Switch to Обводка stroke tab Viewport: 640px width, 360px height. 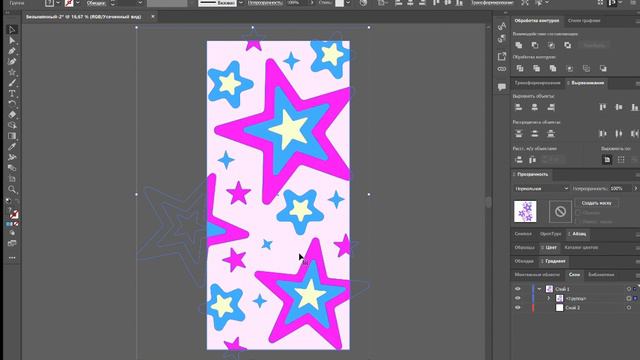click(x=524, y=261)
